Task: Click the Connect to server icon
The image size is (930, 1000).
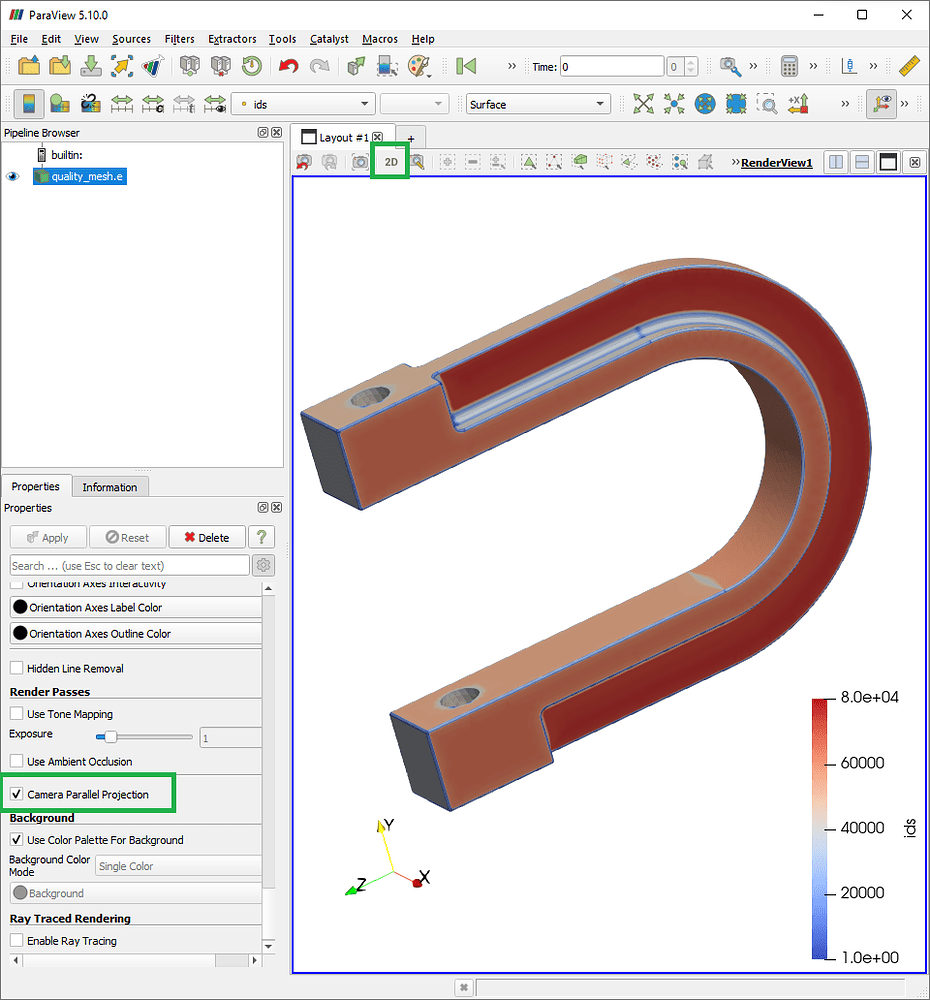Action: [189, 66]
